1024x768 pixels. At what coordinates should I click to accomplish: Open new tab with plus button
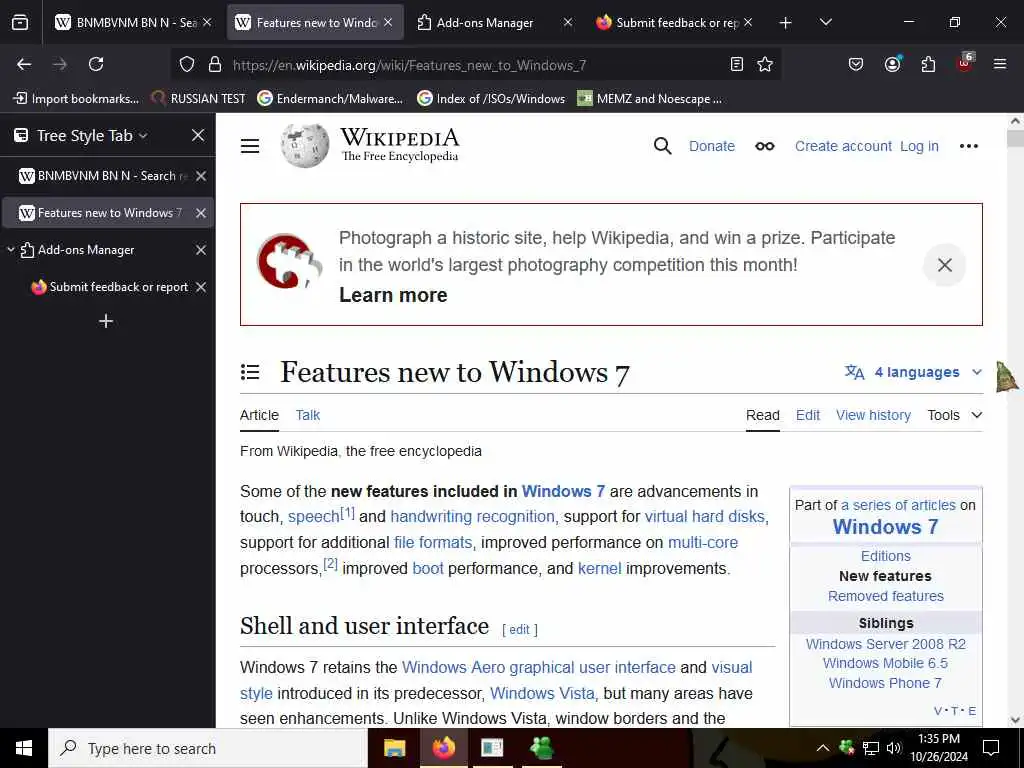click(x=786, y=23)
